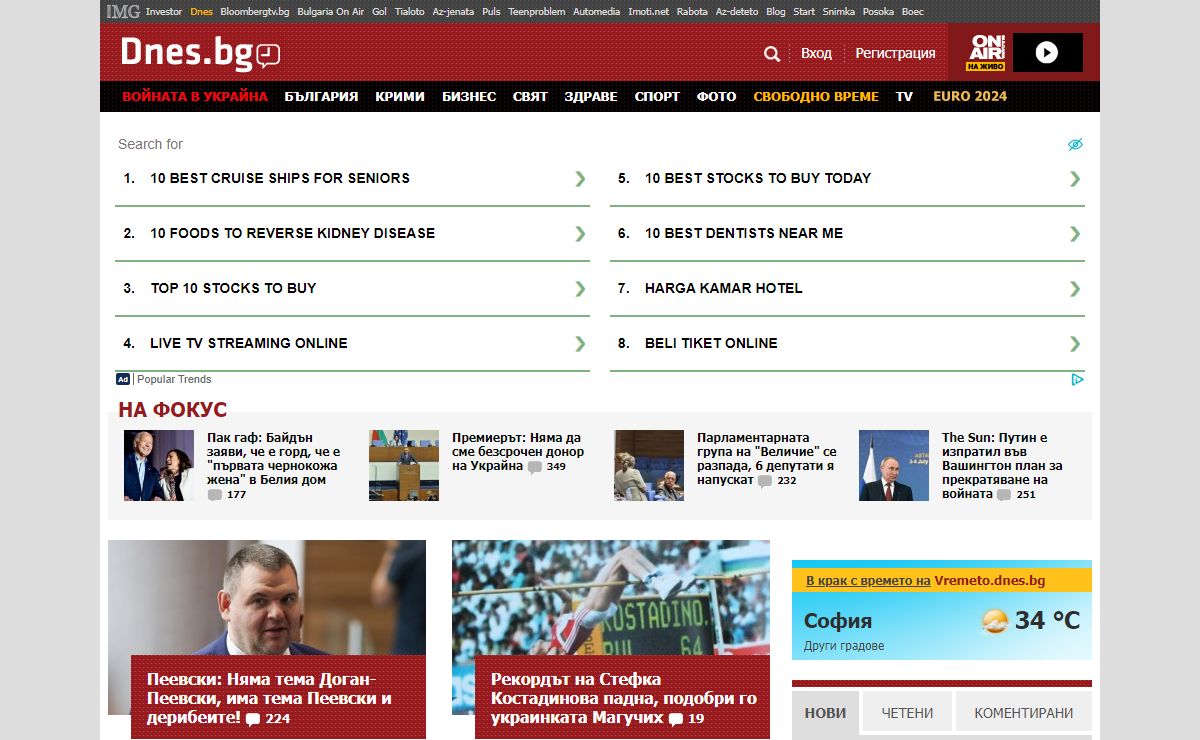Open the TV menu item
Screen dimensions: 1200x740
pos(904,97)
